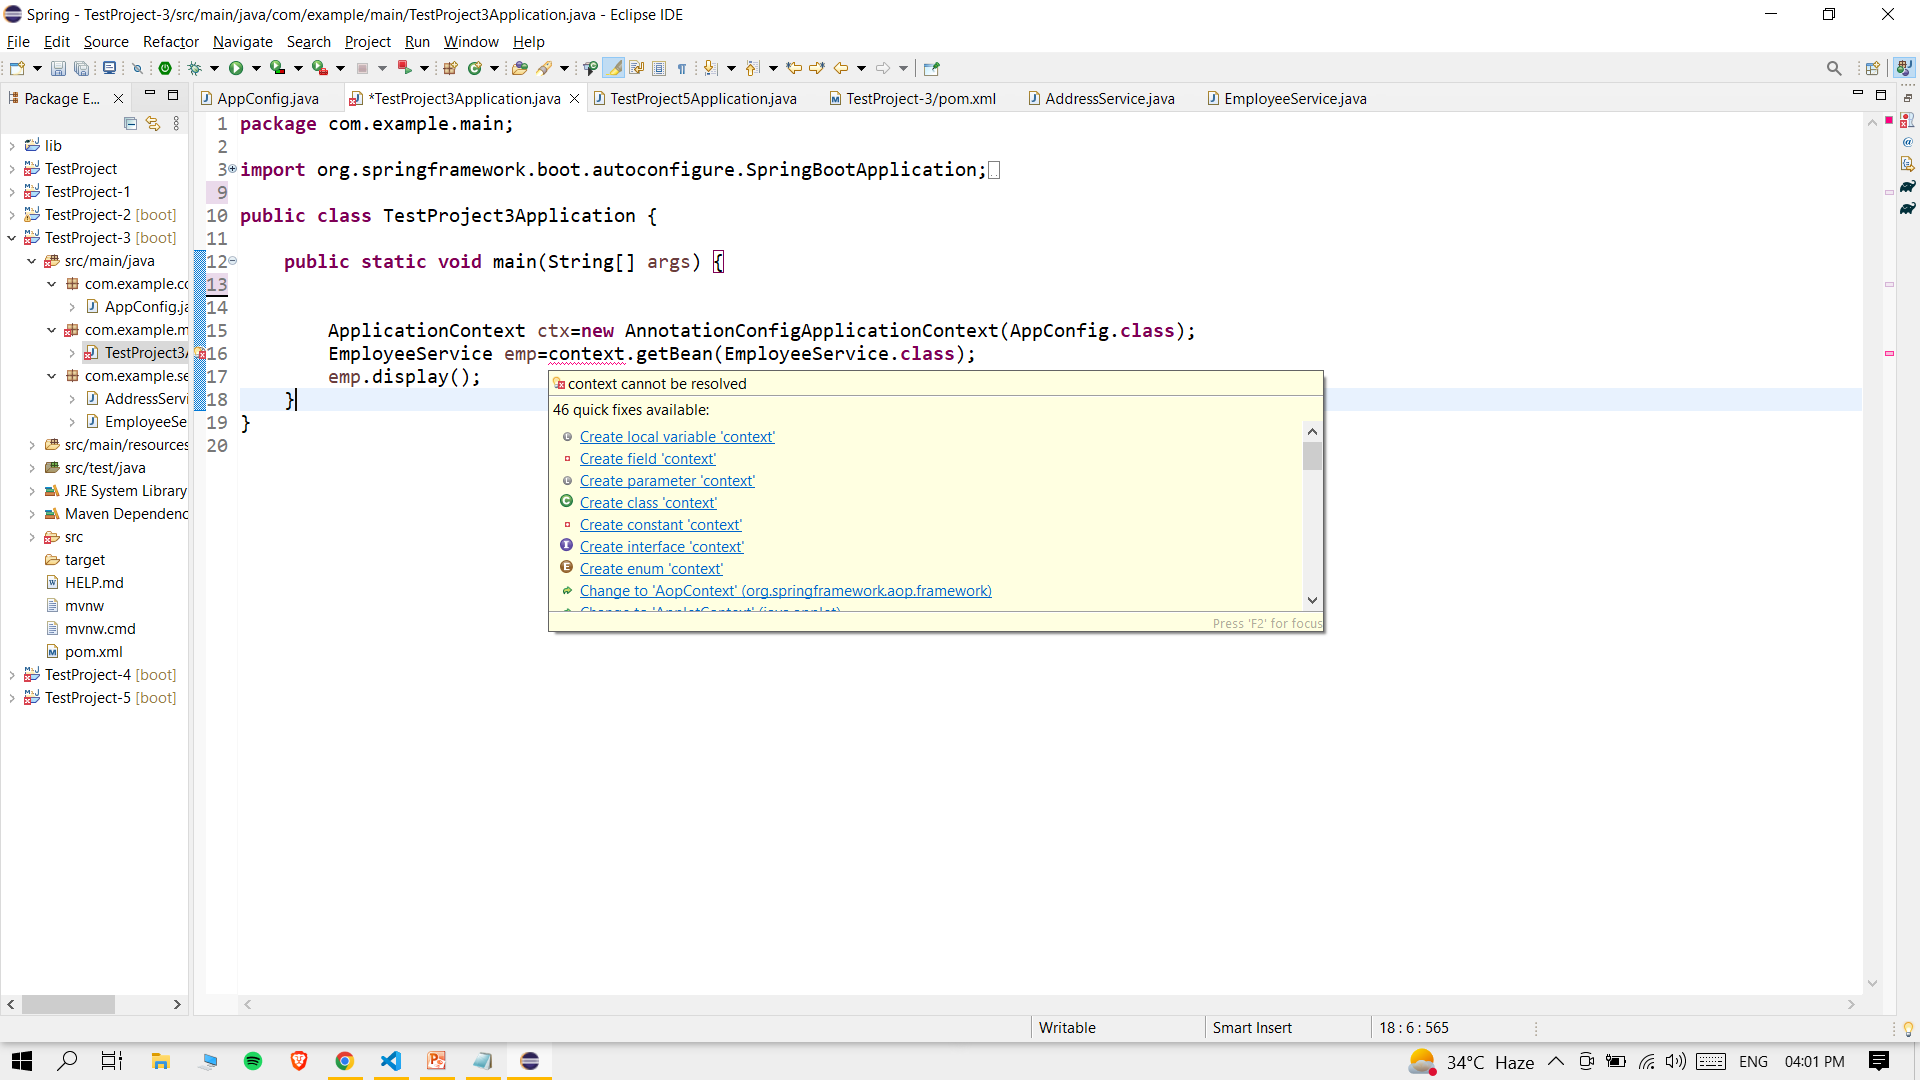Click scroll down arrow in quick fix popup
The image size is (1920, 1080).
1312,600
